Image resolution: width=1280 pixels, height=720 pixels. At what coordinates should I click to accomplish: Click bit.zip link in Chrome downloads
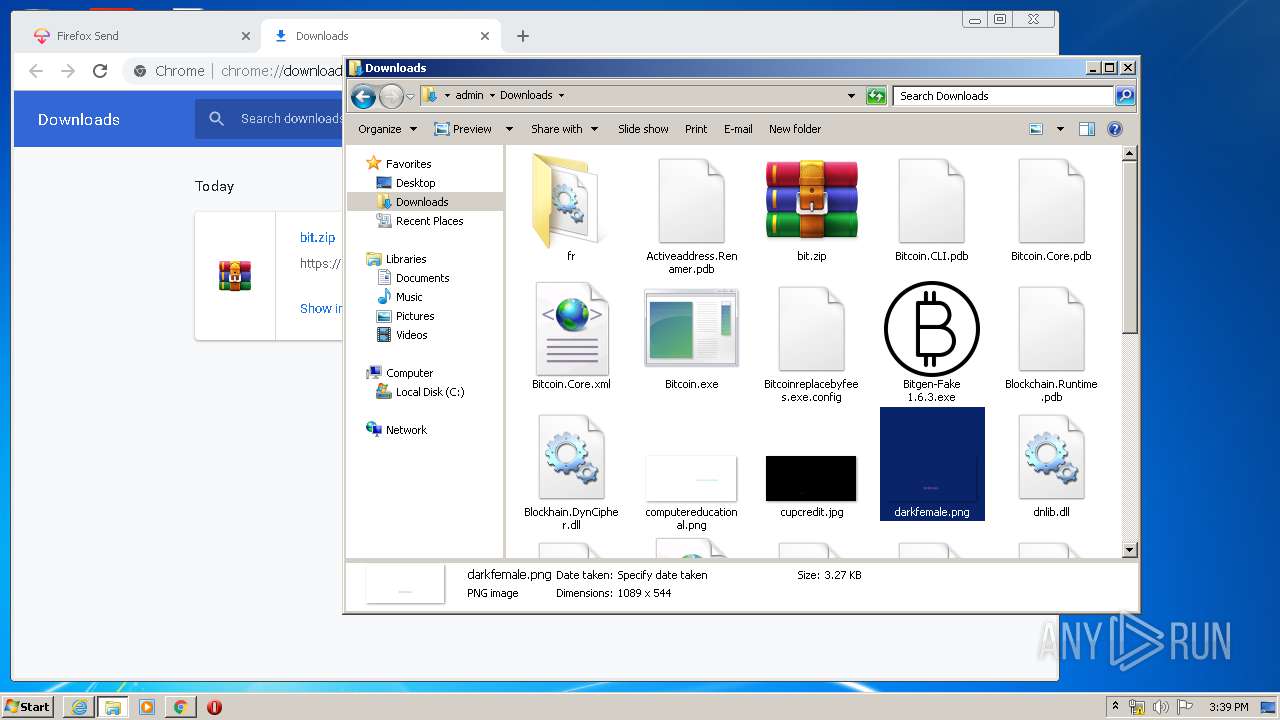coord(317,238)
